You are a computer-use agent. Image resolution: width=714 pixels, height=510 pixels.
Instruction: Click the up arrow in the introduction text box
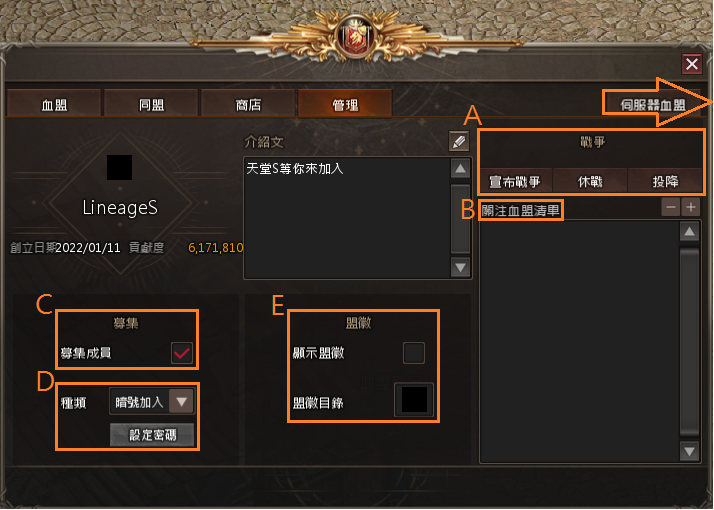[460, 169]
